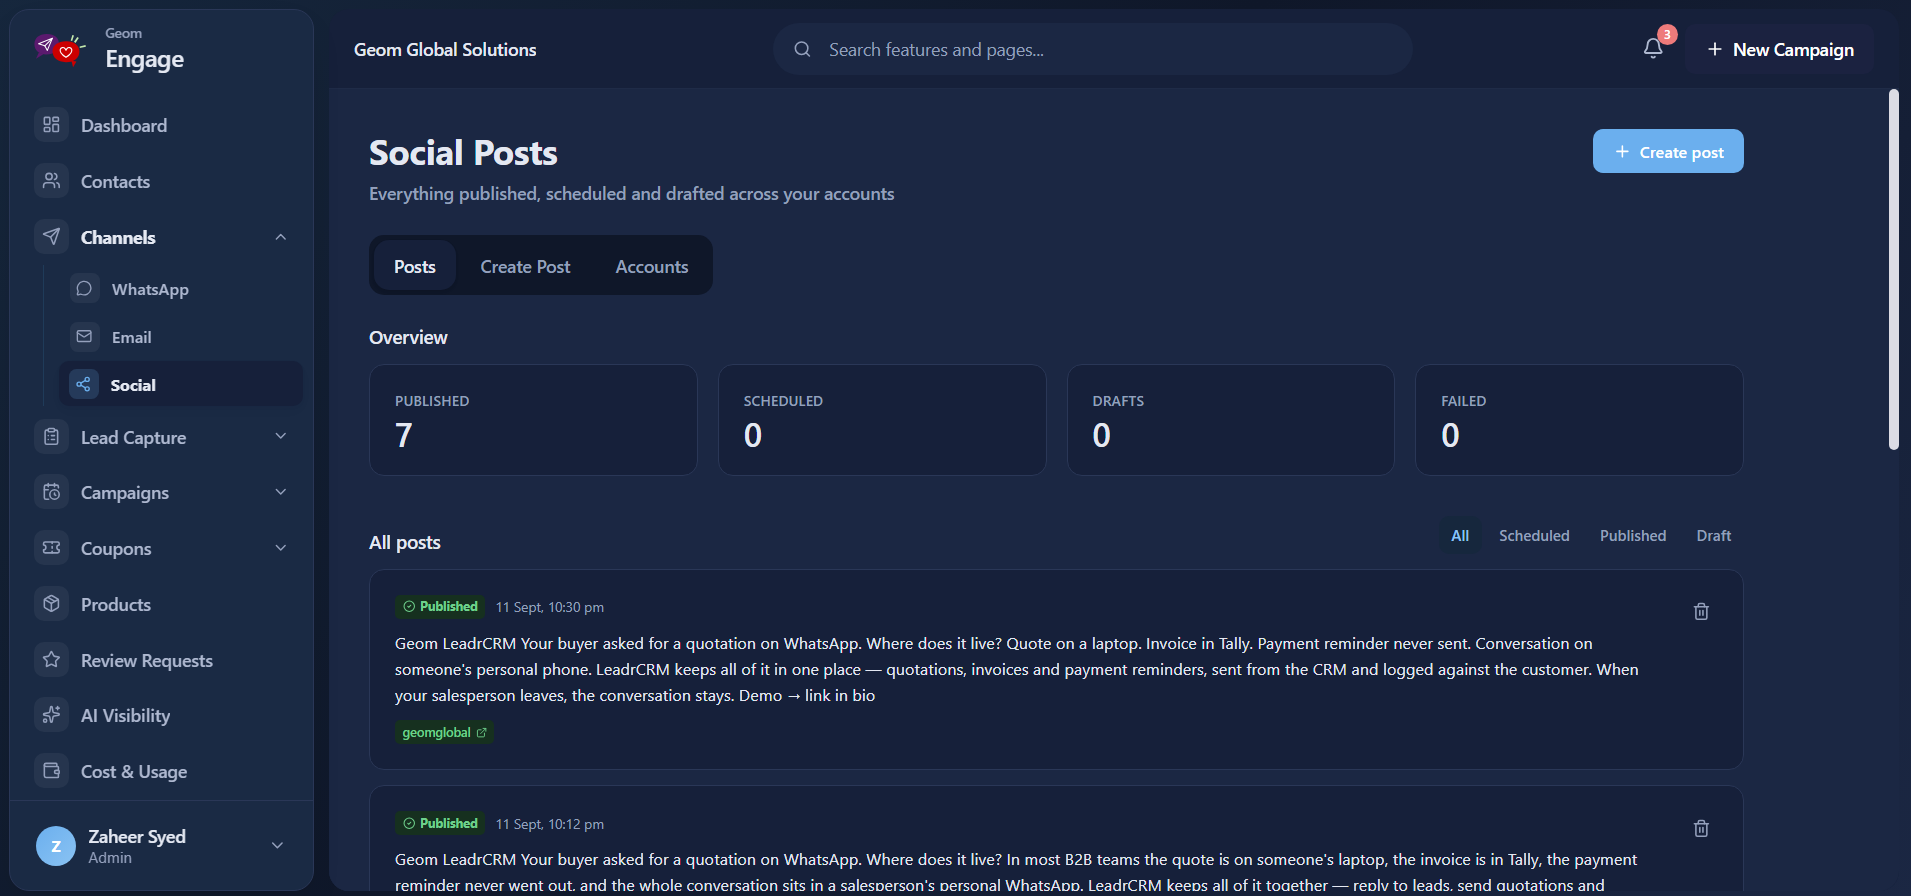Click the page vertical scrollbar
This screenshot has height=896, width=1911.
click(x=1893, y=270)
